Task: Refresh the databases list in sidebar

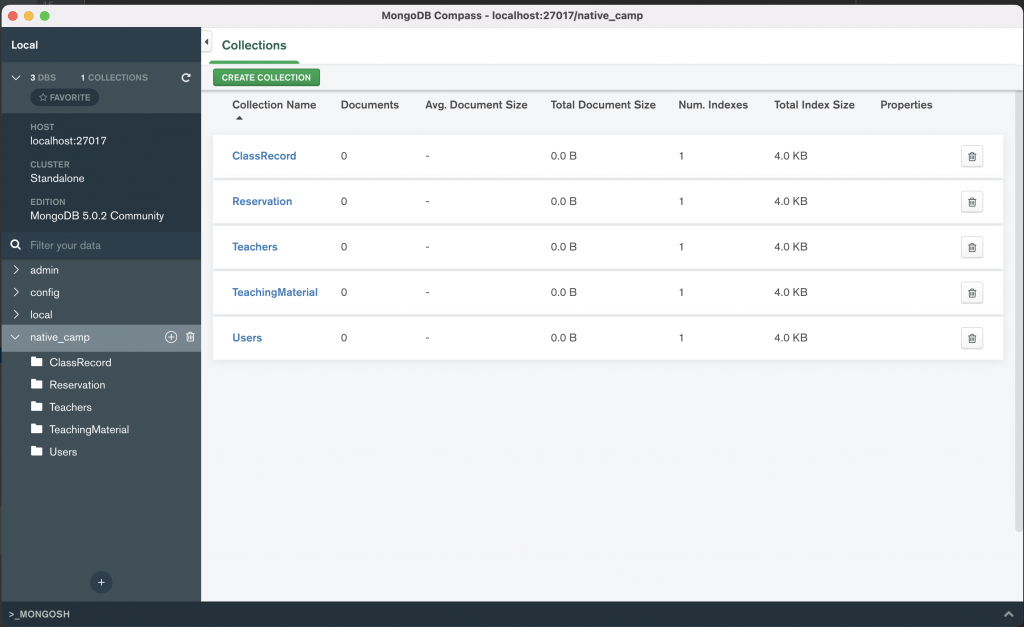Action: pos(186,78)
